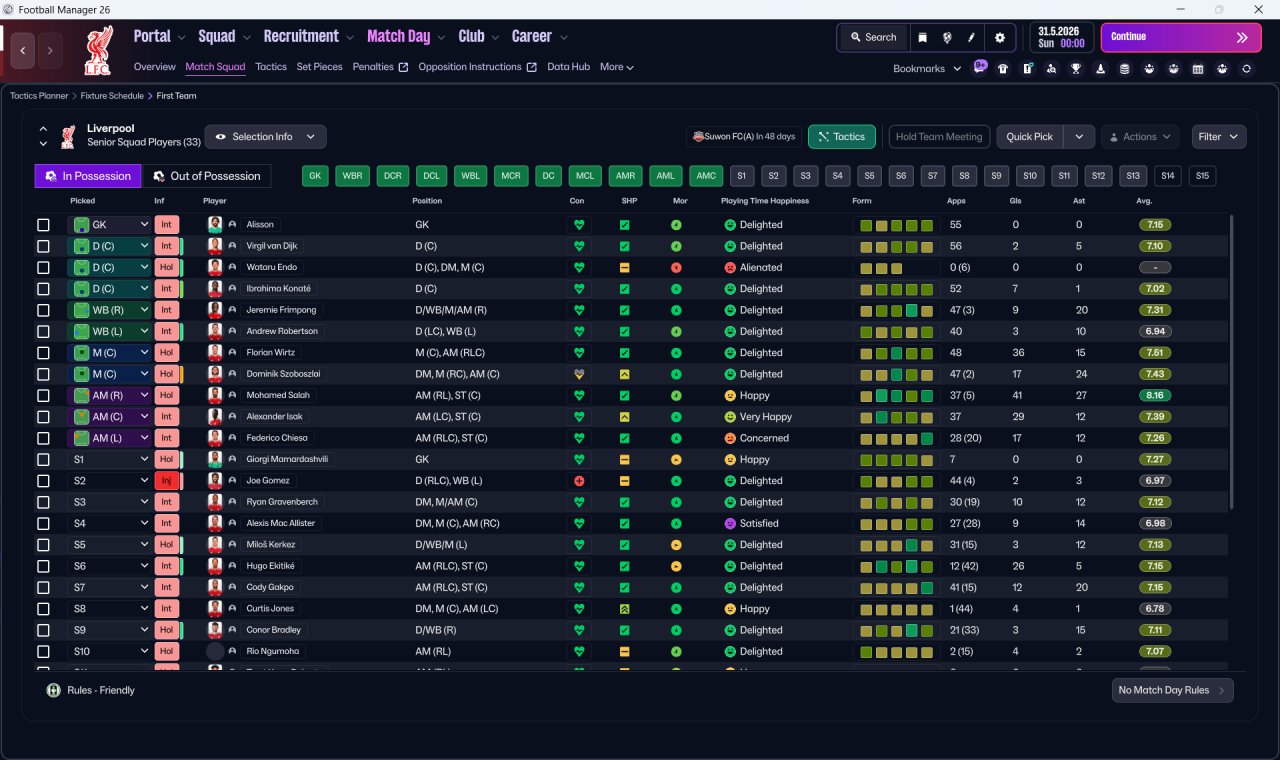The width and height of the screenshot is (1280, 760).
Task: Click the Continue button
Action: pyautogui.click(x=1181, y=37)
